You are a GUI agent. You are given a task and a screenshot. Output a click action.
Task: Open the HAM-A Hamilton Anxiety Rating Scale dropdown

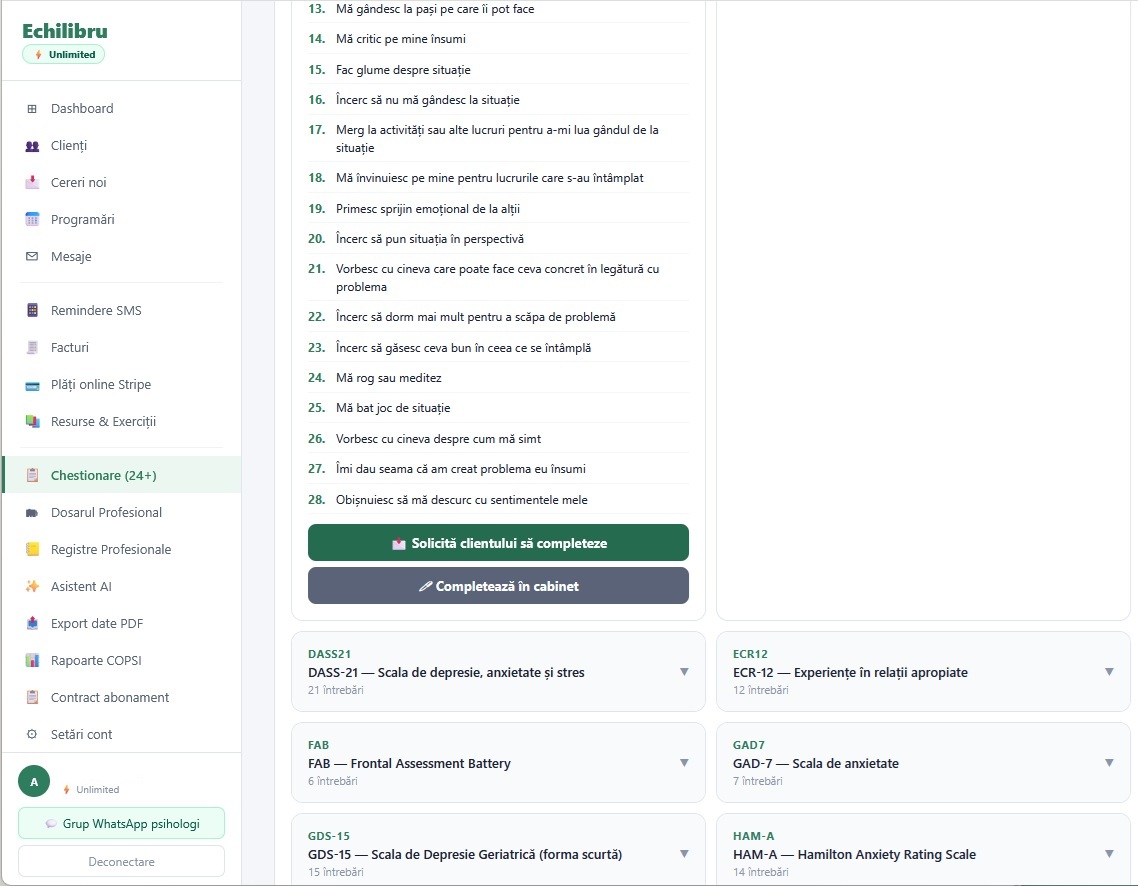(1108, 853)
